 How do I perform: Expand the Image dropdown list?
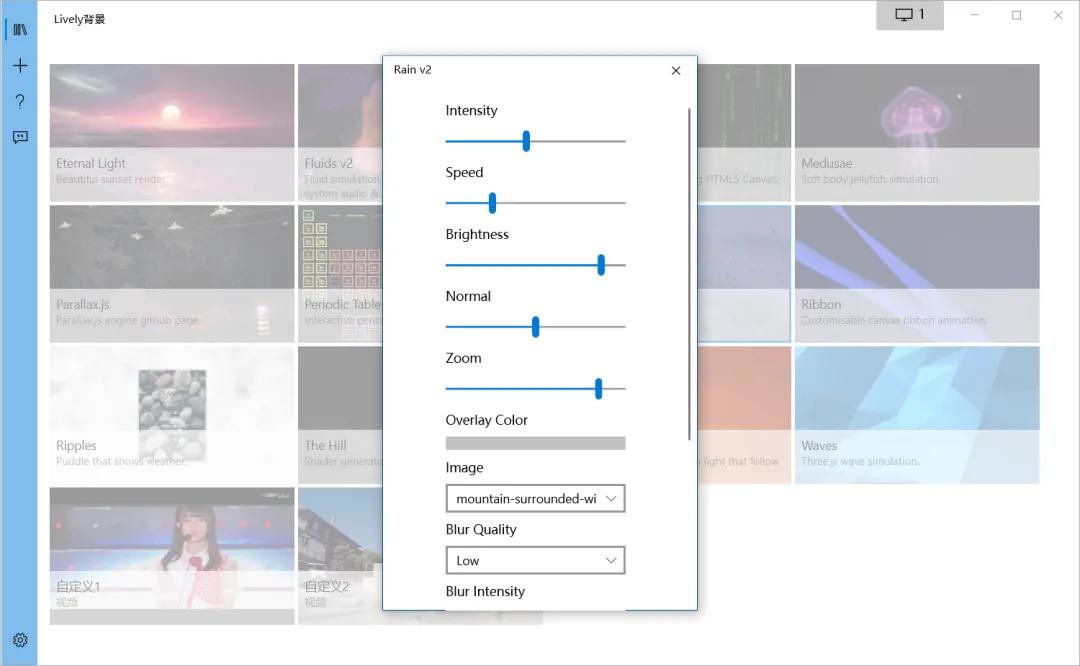(x=535, y=498)
